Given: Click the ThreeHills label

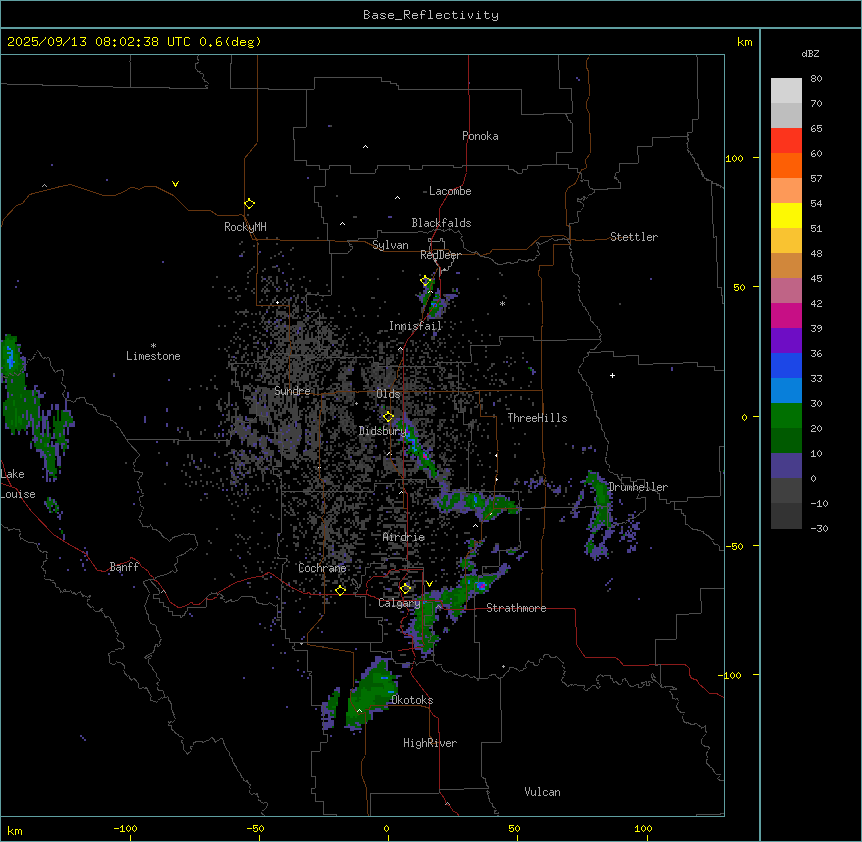Looking at the screenshot, I should pos(537,418).
